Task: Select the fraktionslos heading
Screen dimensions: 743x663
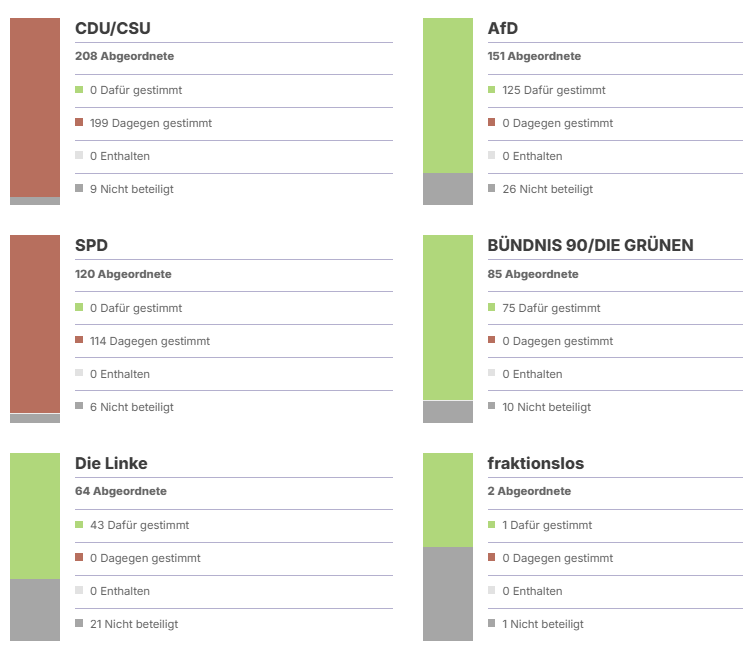Action: pyautogui.click(x=535, y=463)
